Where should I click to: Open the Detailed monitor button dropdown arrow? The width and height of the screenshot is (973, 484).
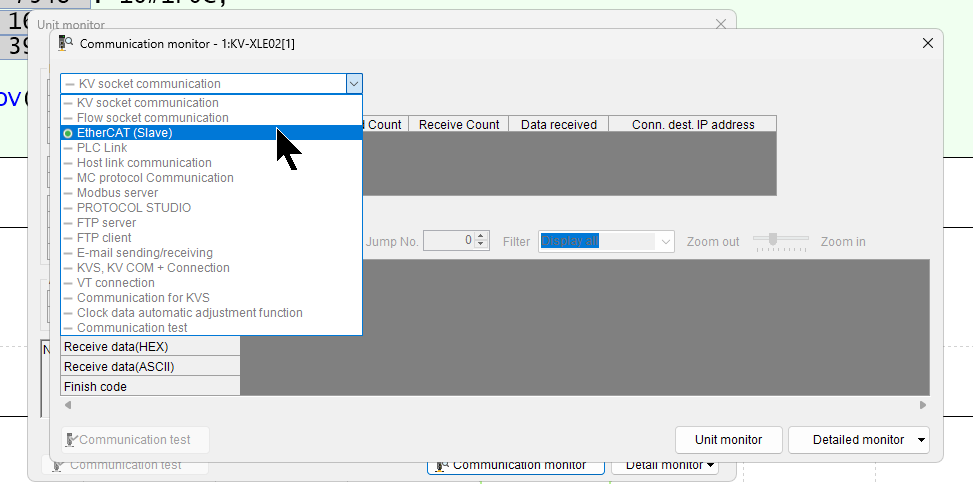[921, 440]
